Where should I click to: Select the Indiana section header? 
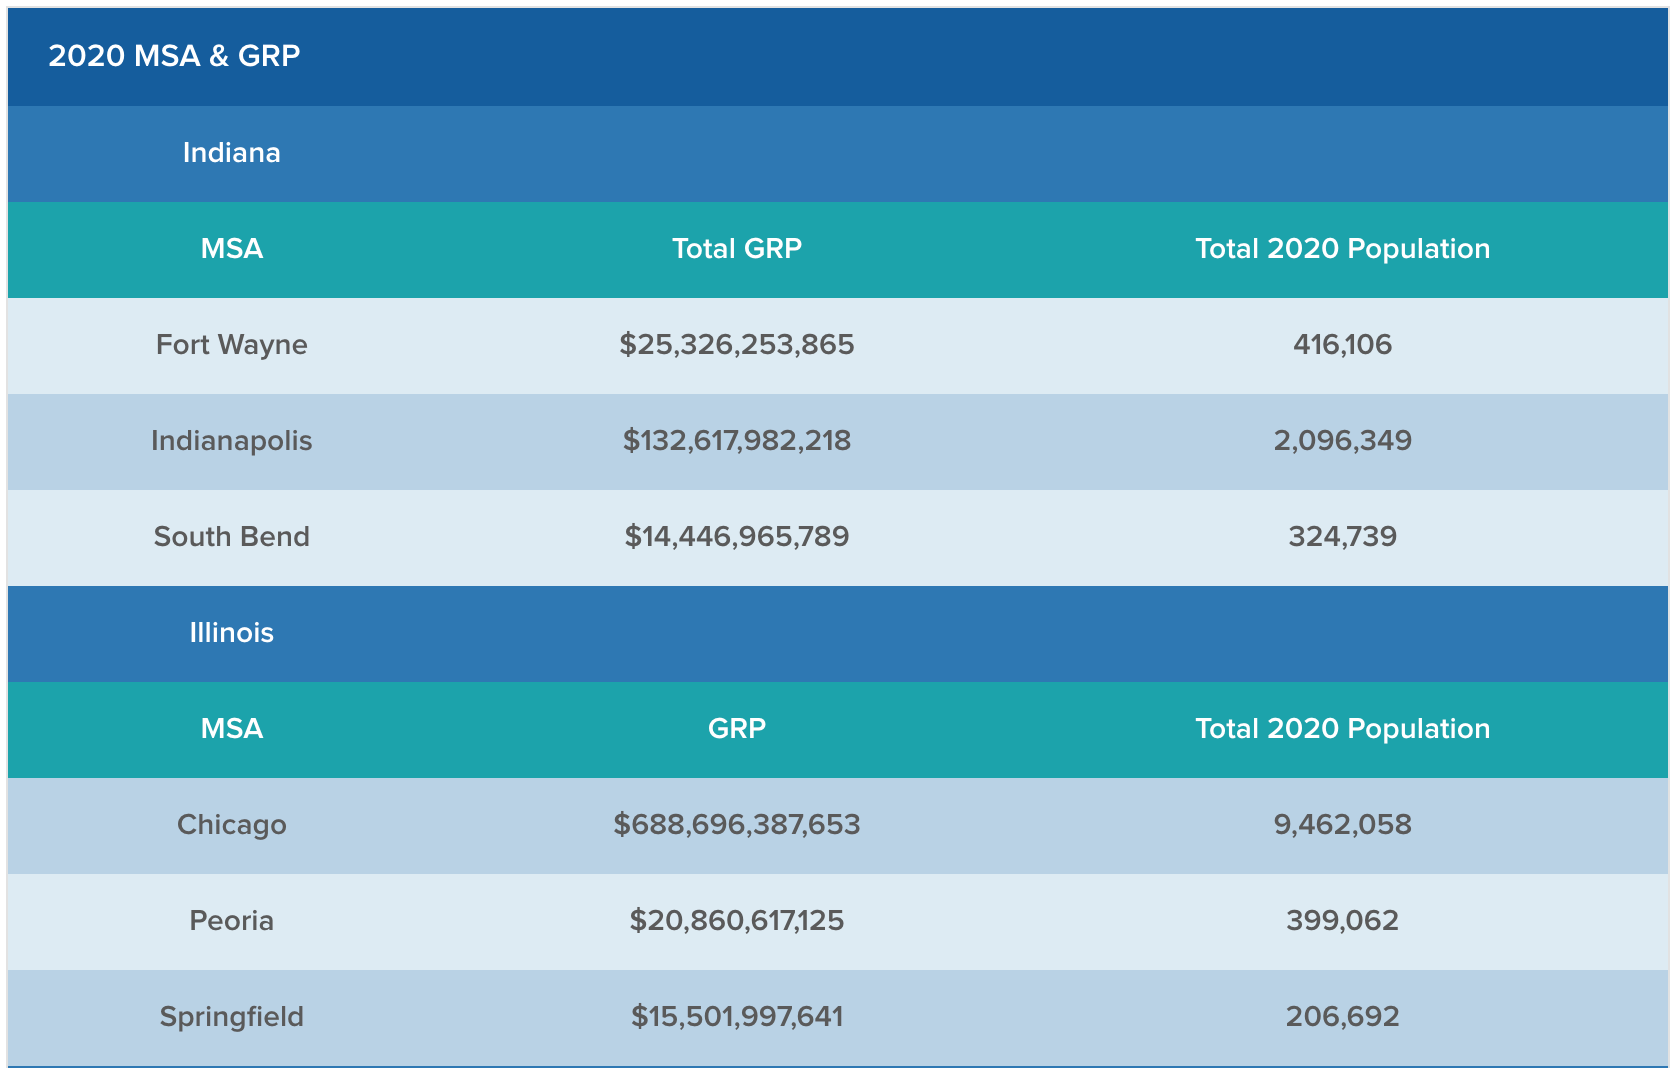(x=231, y=153)
